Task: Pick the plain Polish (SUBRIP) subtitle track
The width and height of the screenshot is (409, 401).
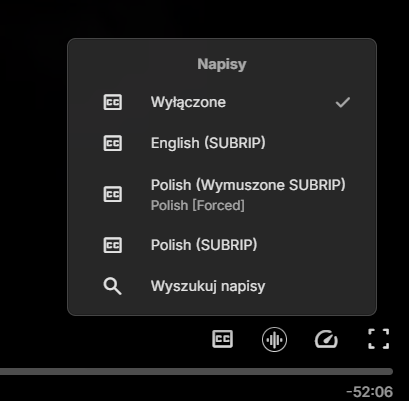Action: point(222,245)
